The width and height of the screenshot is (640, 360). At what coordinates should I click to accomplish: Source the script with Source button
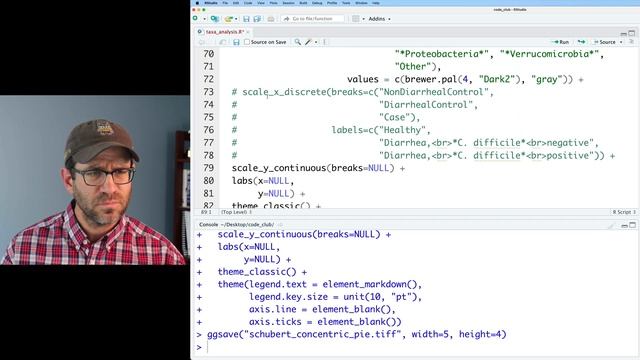[x=604, y=42]
